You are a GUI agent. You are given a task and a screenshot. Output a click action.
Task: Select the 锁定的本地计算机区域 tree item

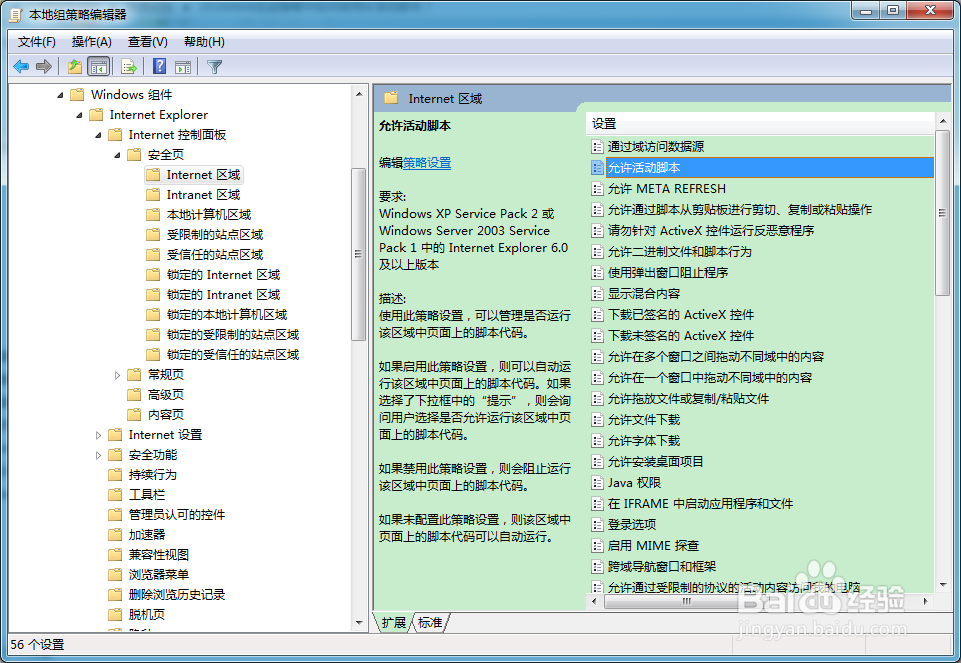[x=227, y=315]
